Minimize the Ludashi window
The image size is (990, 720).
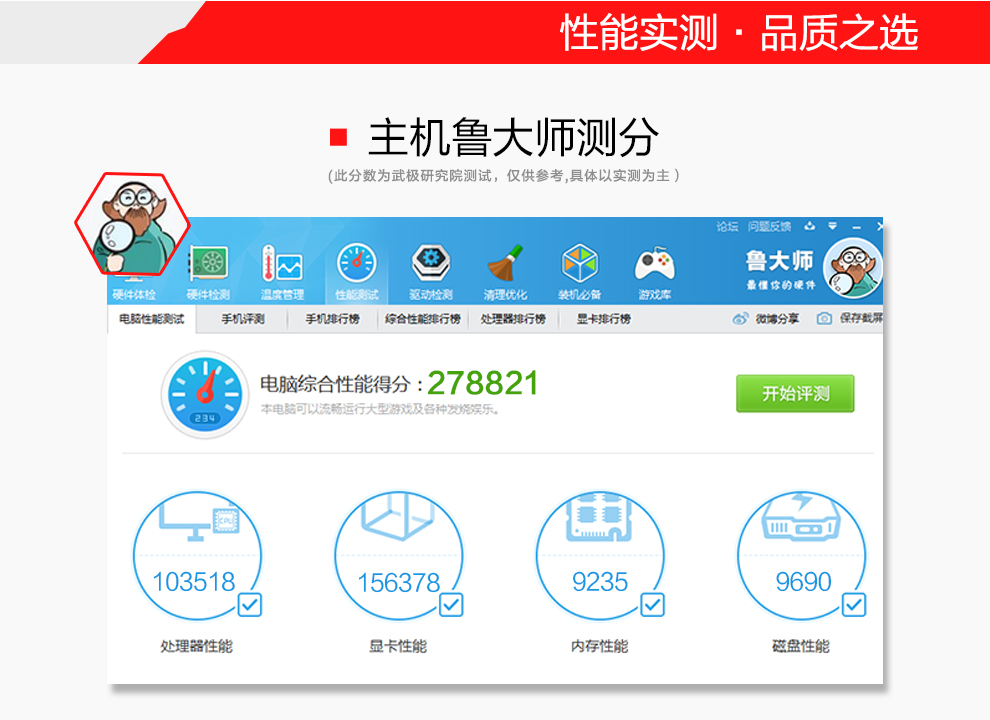tap(857, 226)
